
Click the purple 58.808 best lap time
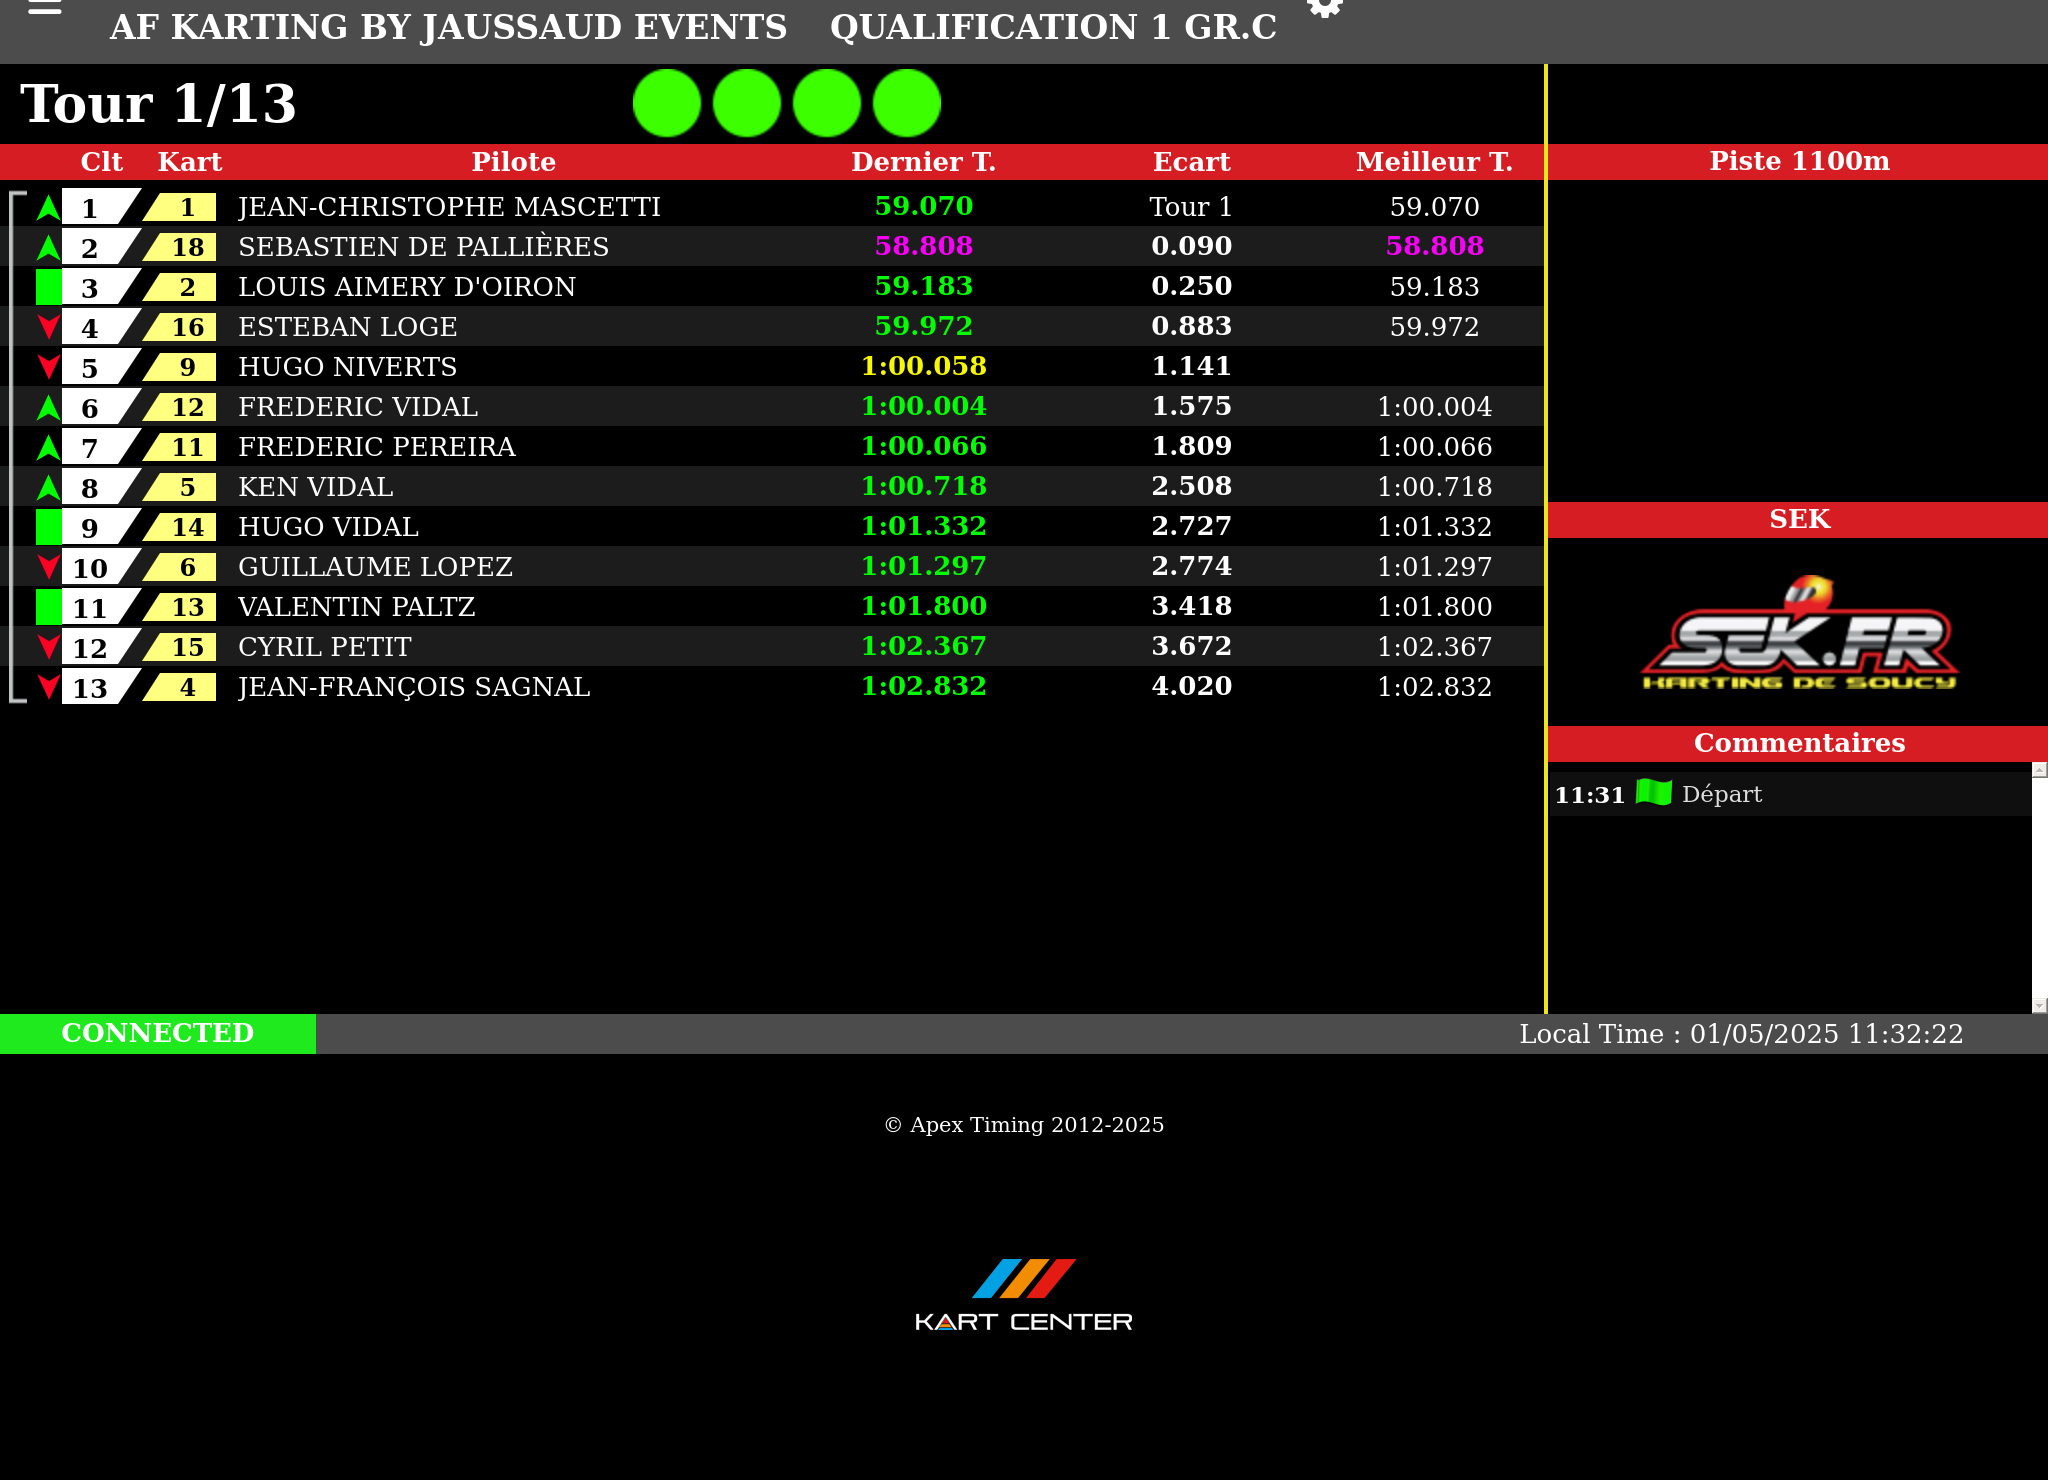[1434, 246]
